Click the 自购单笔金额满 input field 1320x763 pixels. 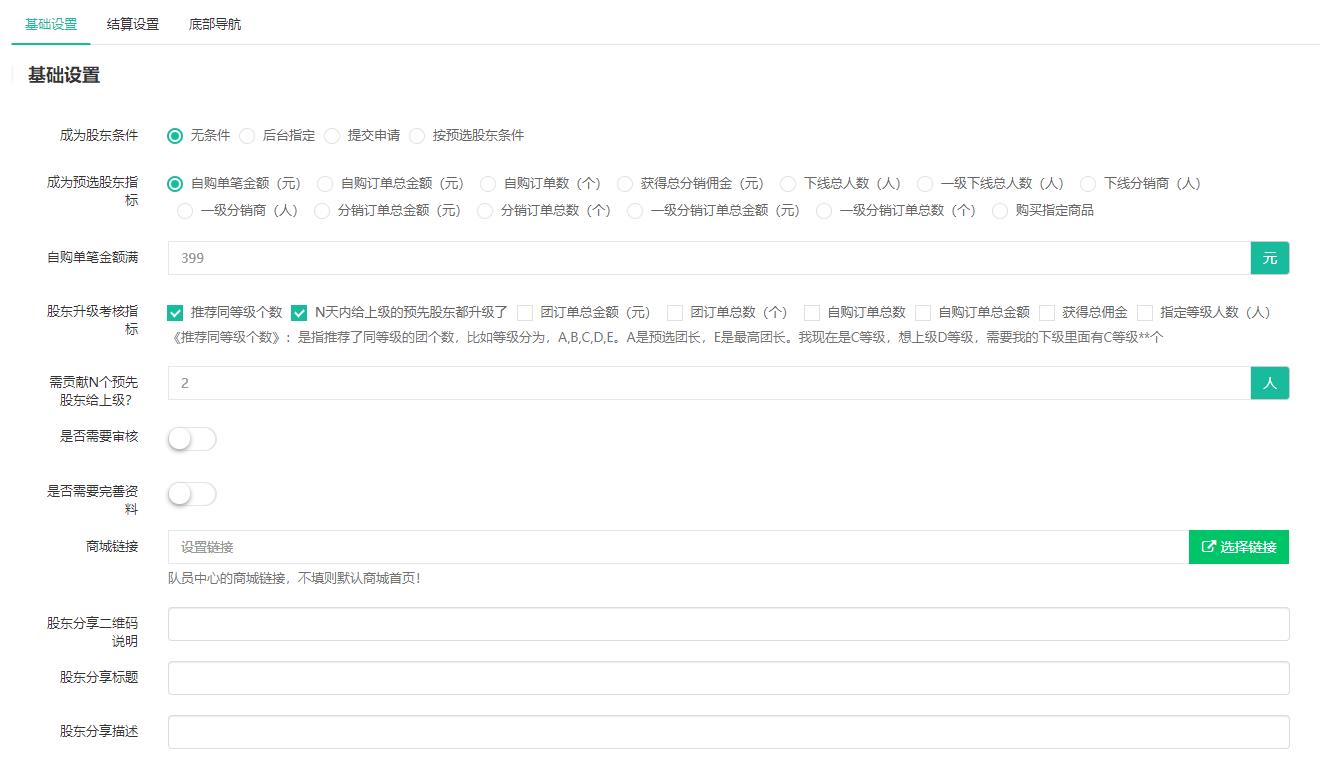[x=709, y=258]
